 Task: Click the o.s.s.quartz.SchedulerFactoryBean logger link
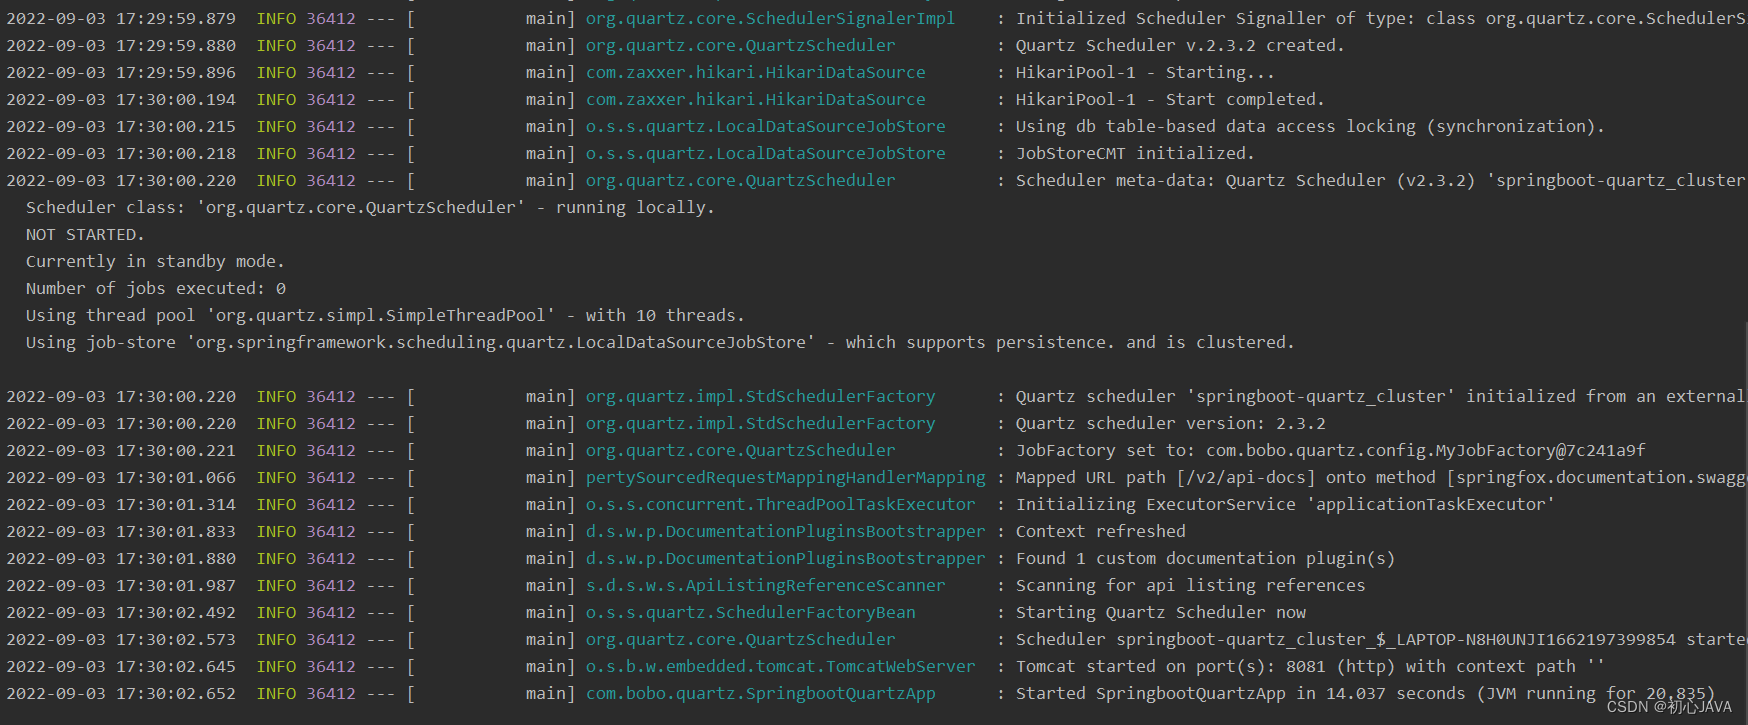750,613
